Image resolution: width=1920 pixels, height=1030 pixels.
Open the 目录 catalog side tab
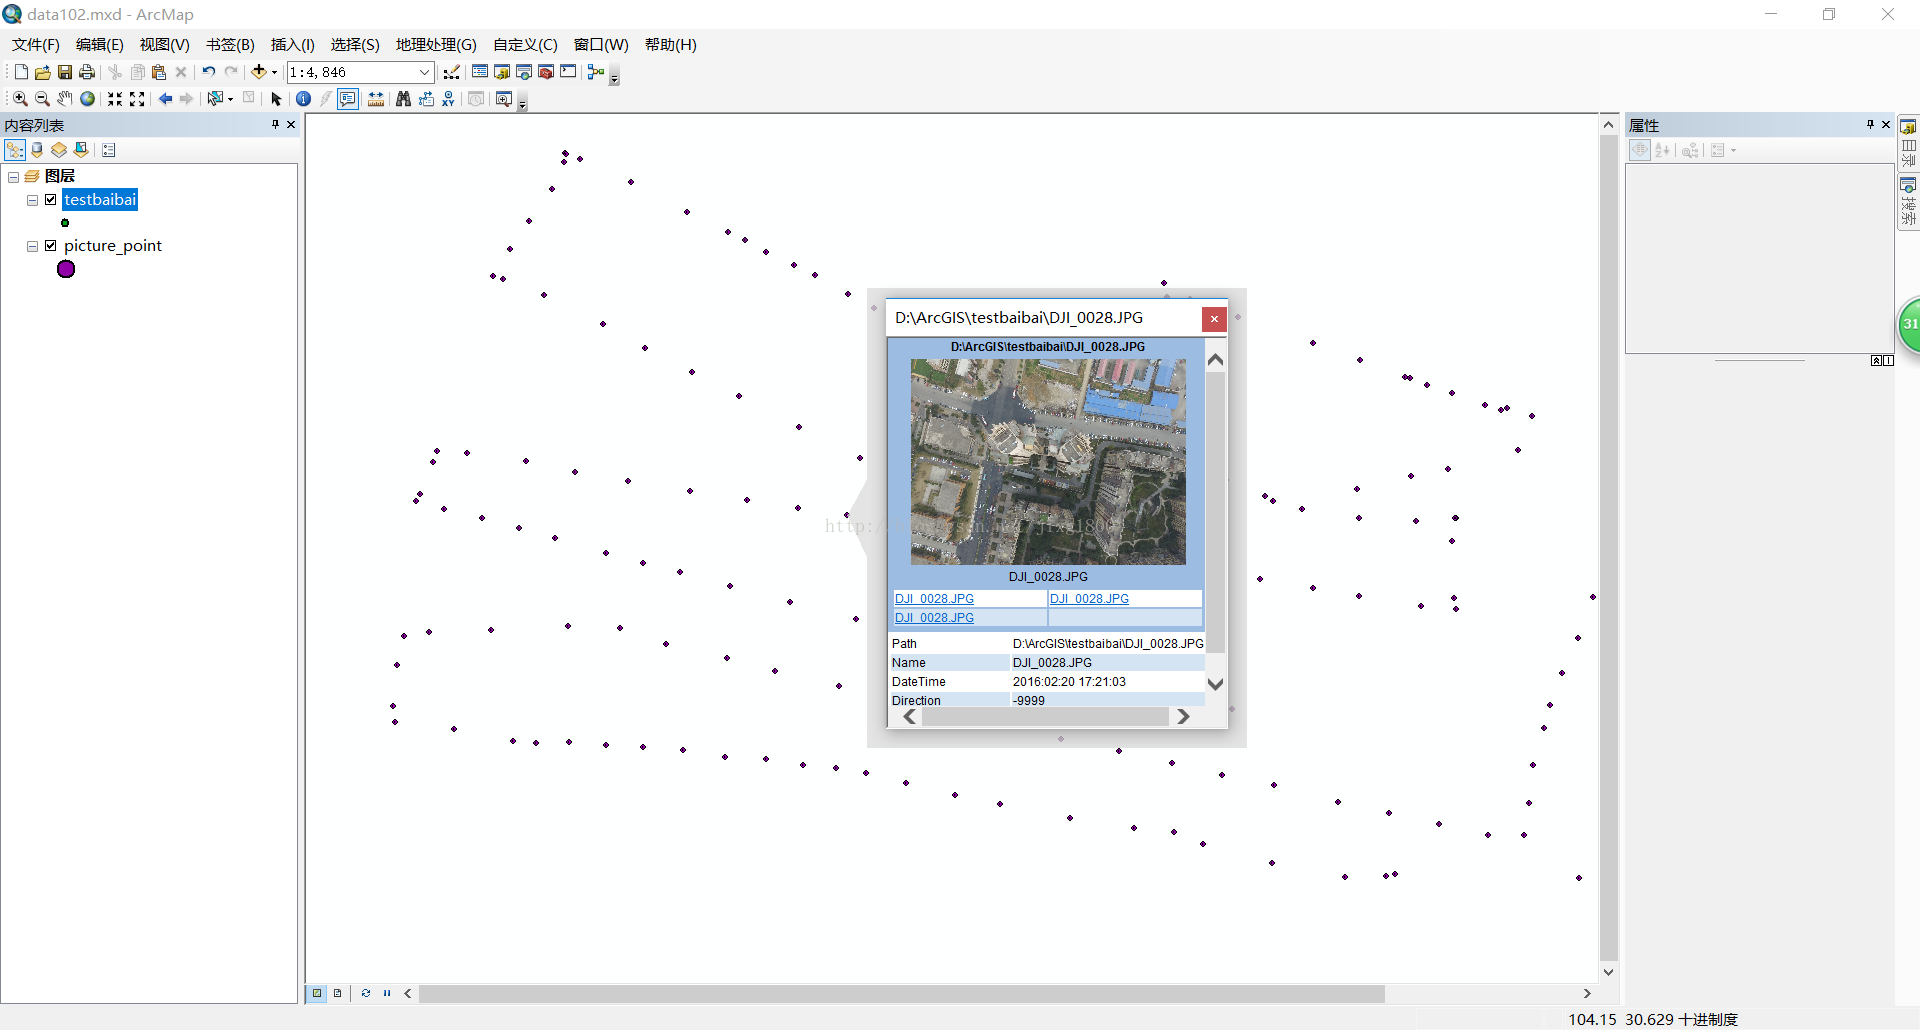coord(1908,143)
